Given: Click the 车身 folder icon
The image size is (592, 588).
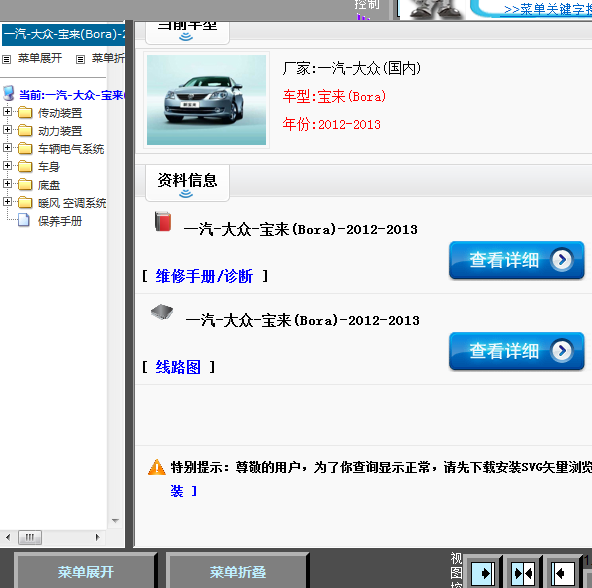Looking at the screenshot, I should 25,166.
